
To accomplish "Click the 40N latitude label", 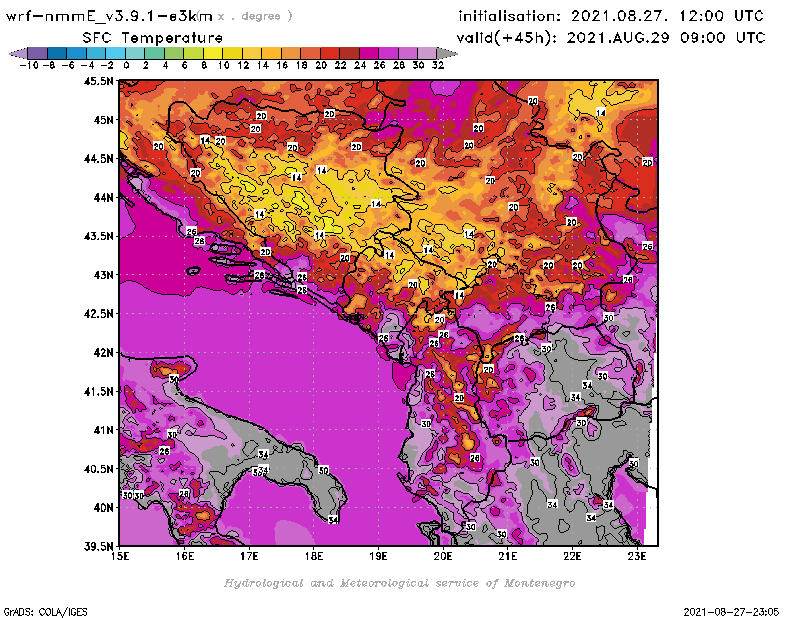I will click(103, 508).
